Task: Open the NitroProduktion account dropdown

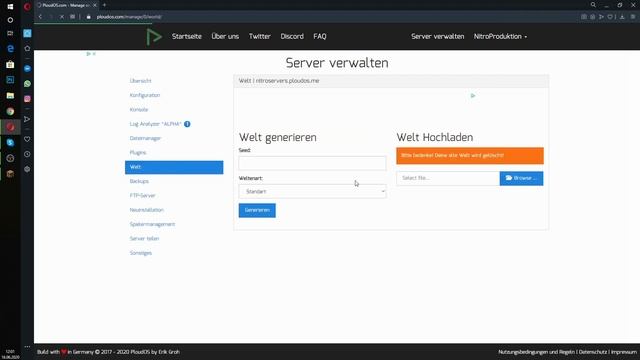Action: pyautogui.click(x=500, y=36)
